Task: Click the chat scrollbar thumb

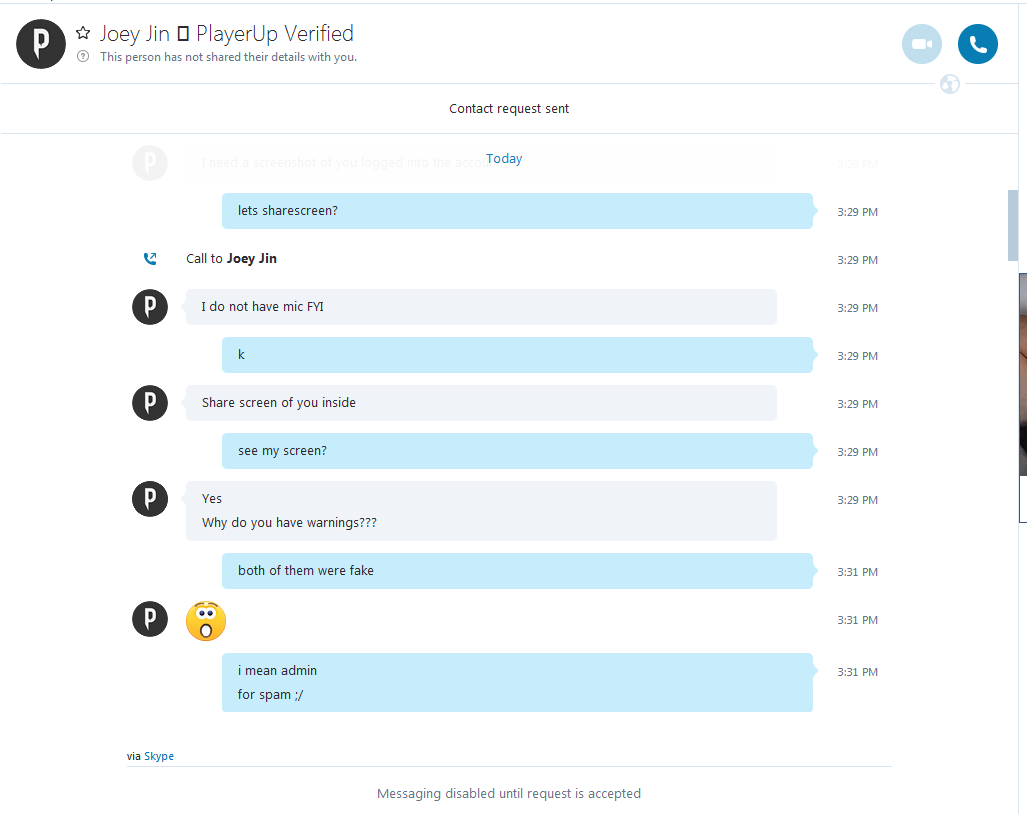Action: [1013, 225]
